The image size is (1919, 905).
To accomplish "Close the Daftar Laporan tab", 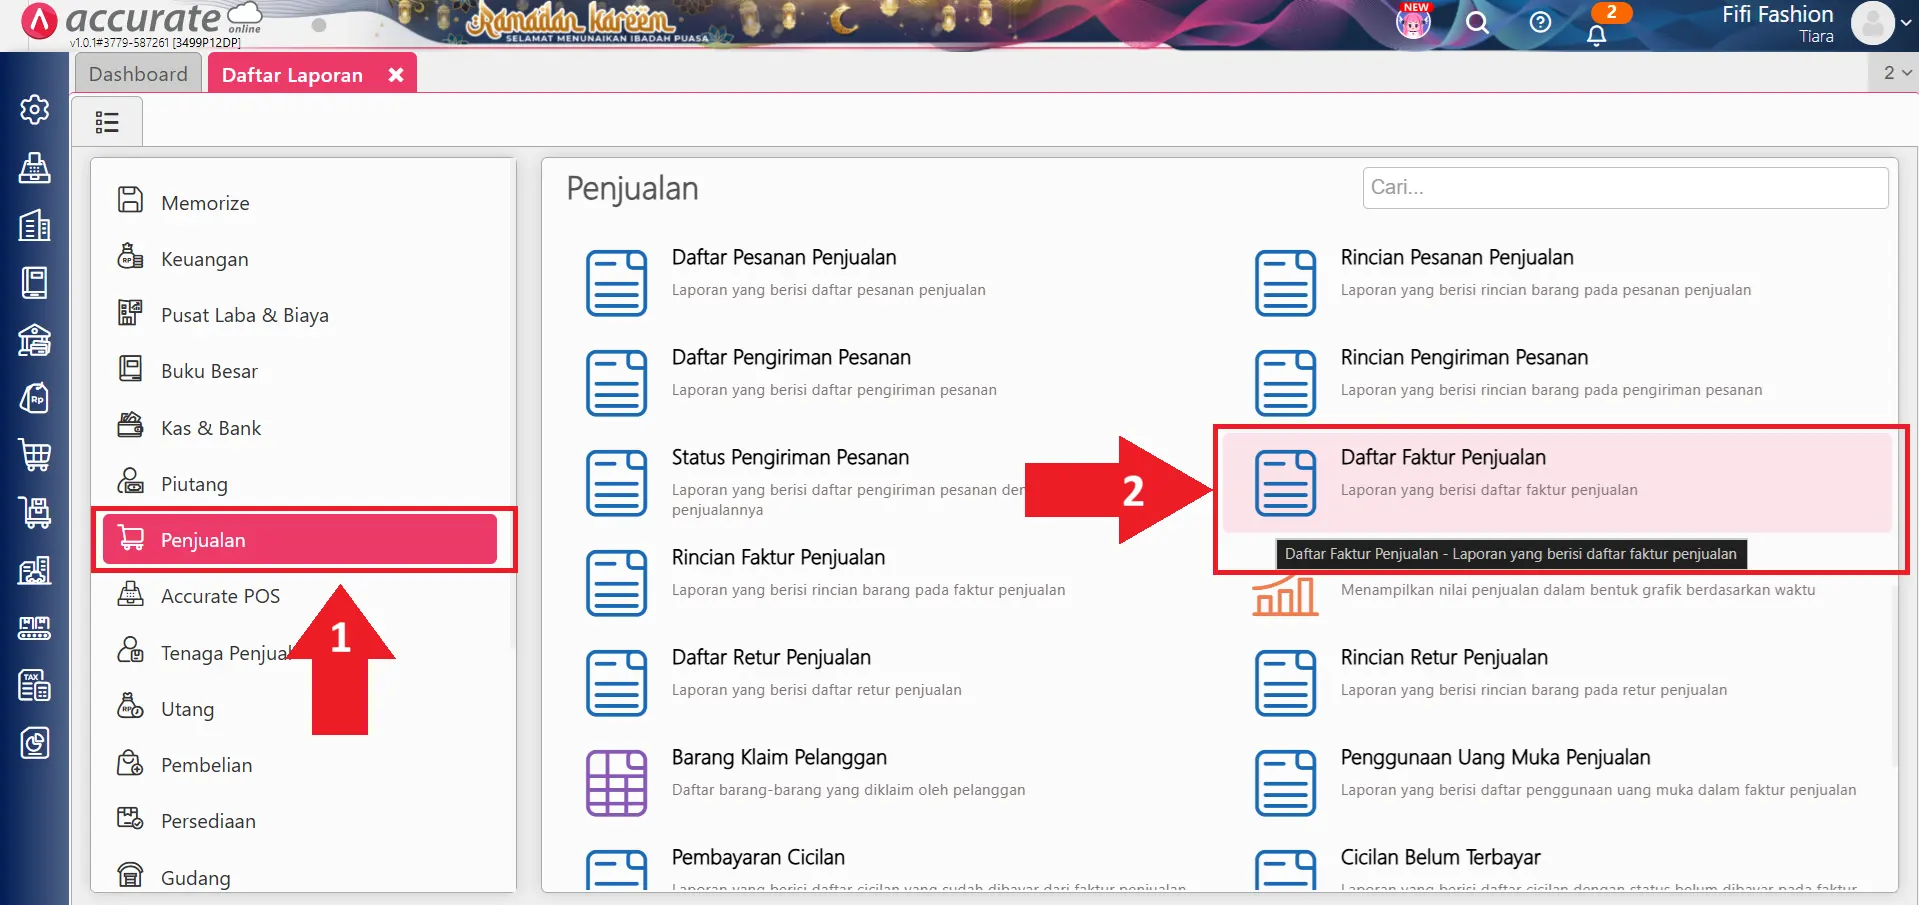I will click(396, 75).
